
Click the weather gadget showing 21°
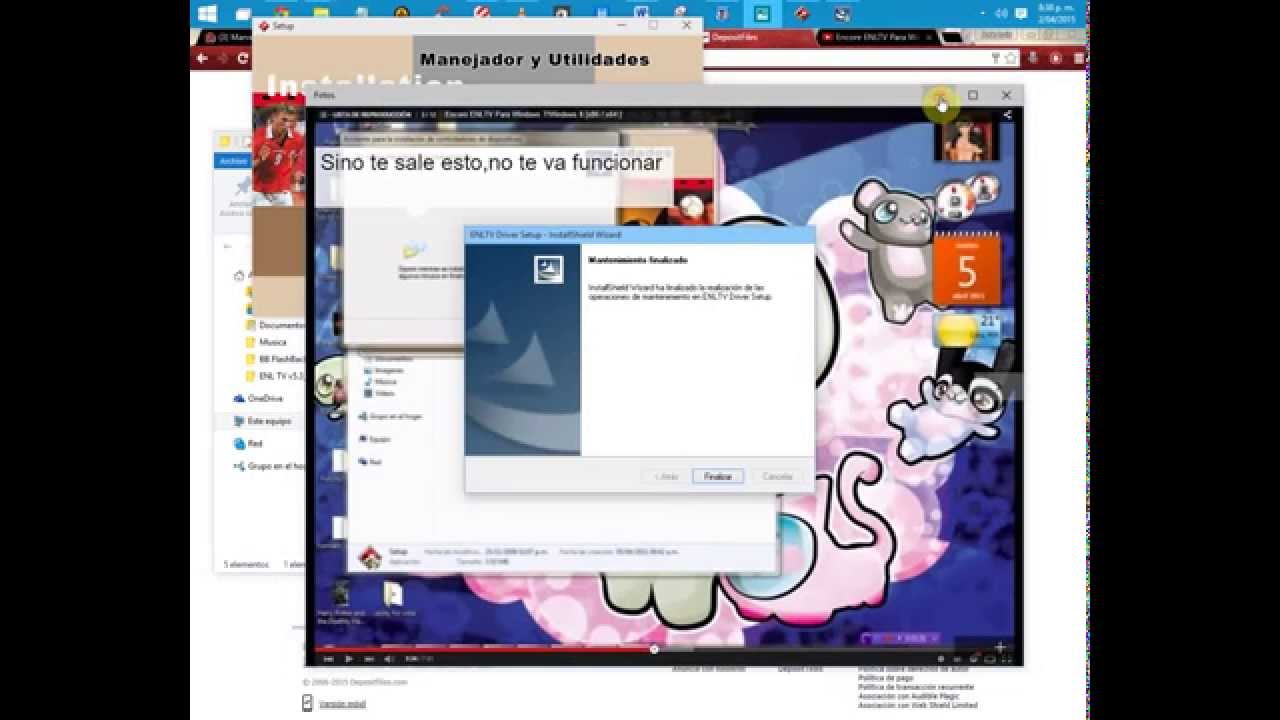click(967, 329)
